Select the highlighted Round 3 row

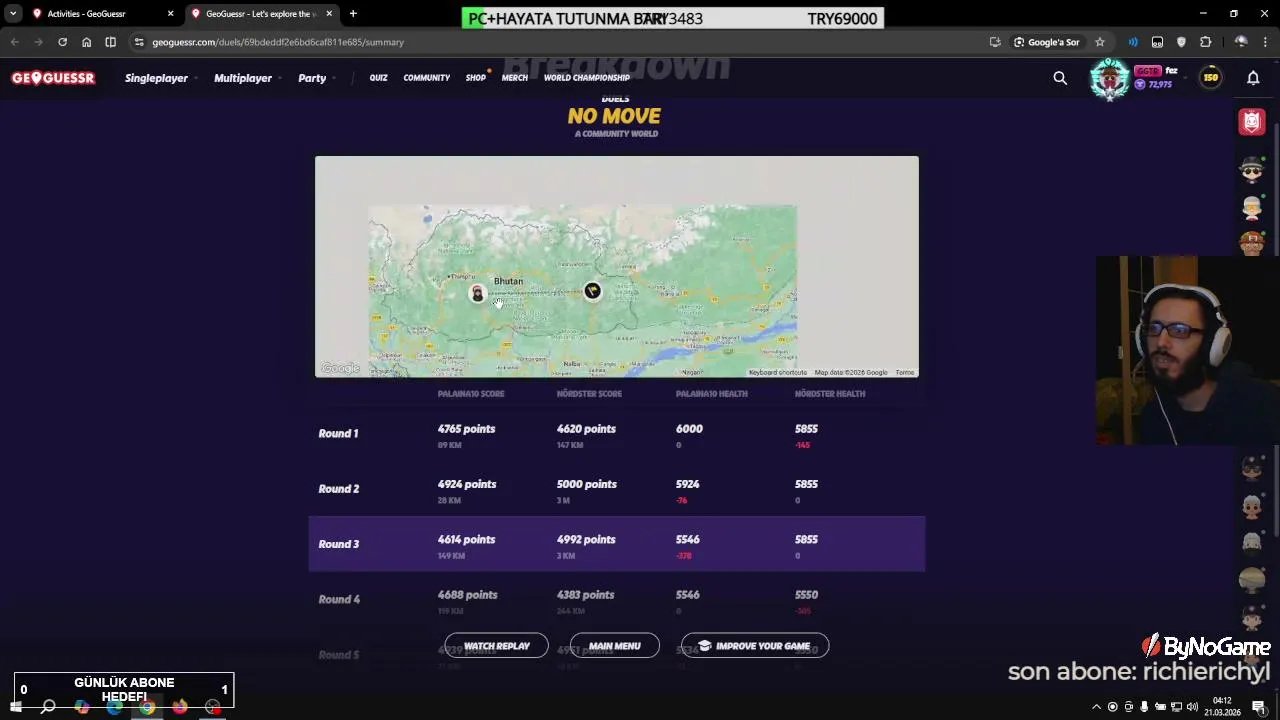point(617,544)
